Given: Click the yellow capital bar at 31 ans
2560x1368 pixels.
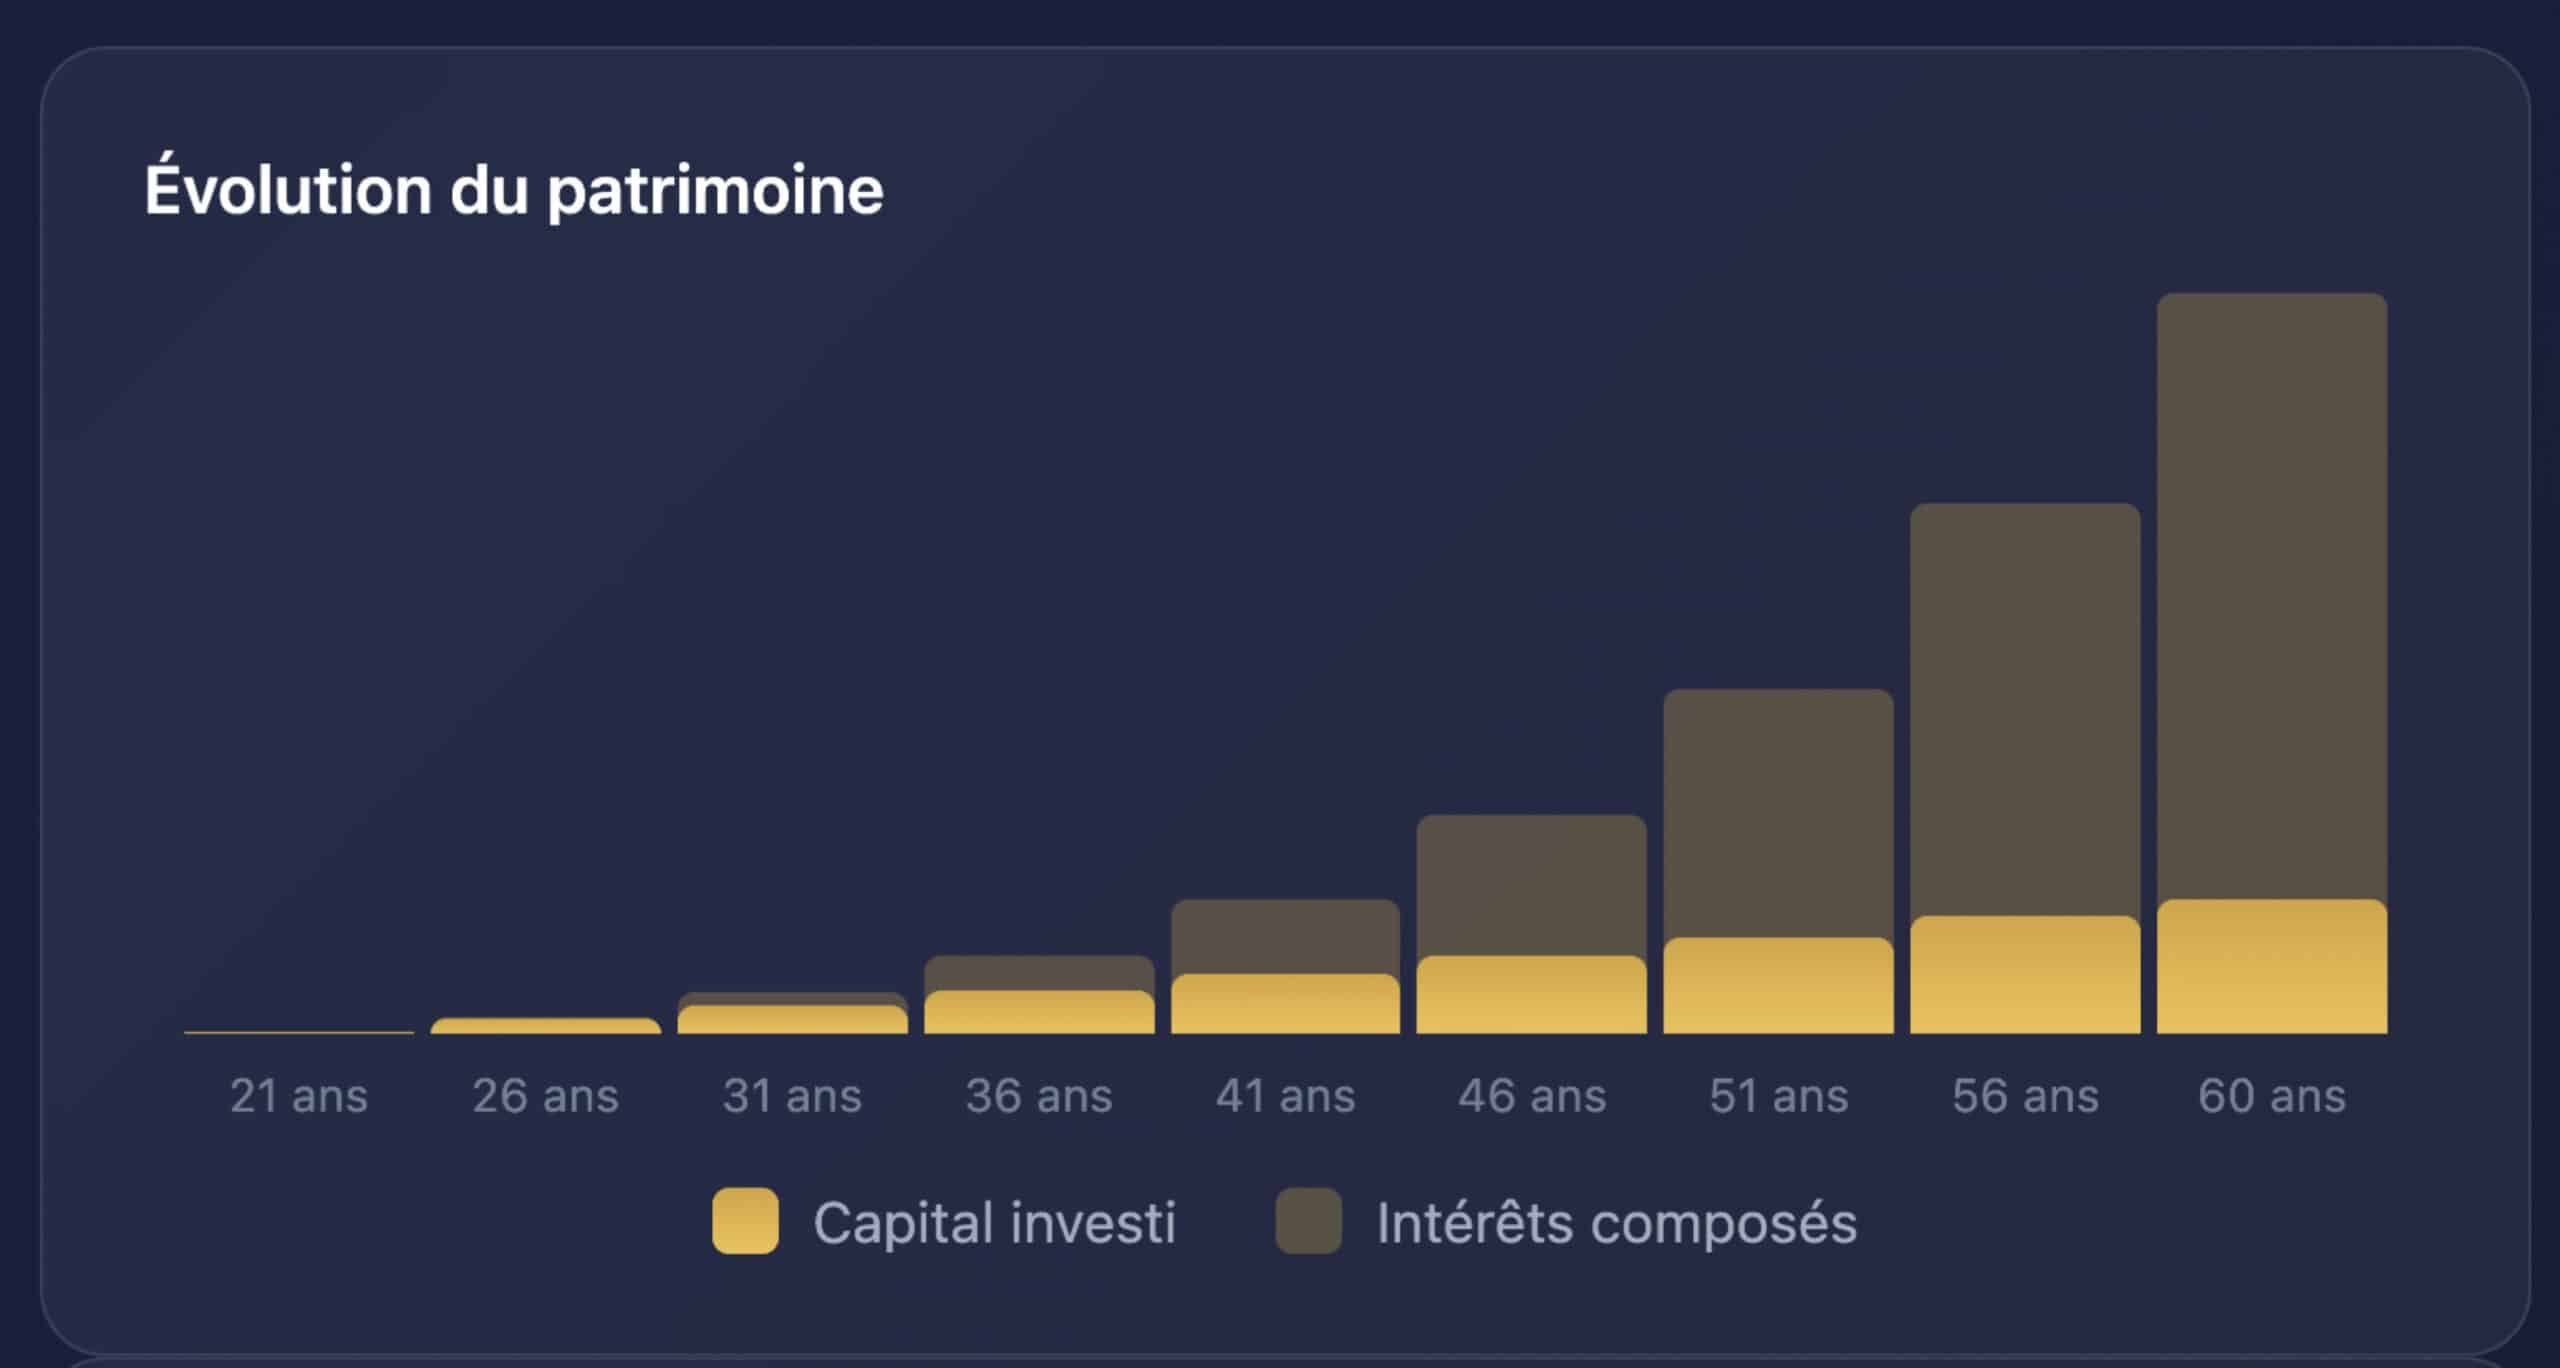Looking at the screenshot, I should (x=792, y=1020).
